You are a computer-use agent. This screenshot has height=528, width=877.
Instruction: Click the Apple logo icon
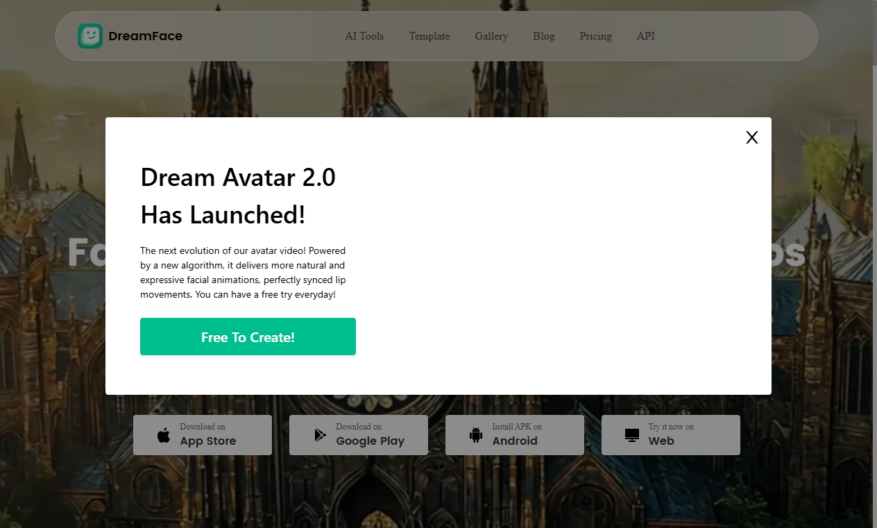tap(163, 435)
